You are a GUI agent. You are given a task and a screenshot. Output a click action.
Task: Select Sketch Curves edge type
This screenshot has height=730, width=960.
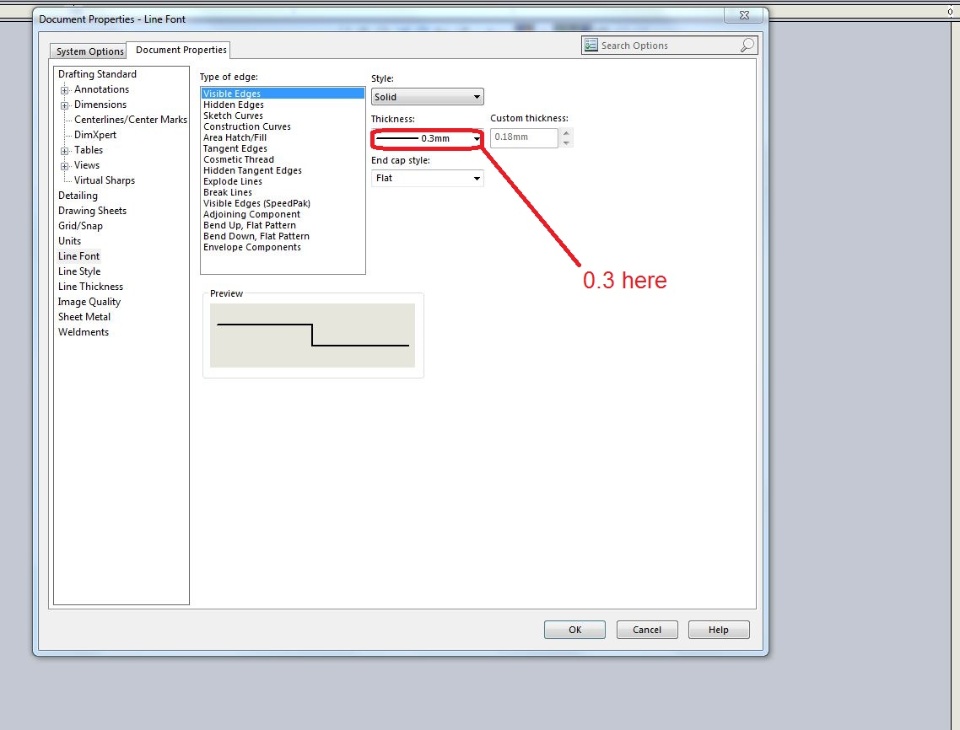[233, 116]
